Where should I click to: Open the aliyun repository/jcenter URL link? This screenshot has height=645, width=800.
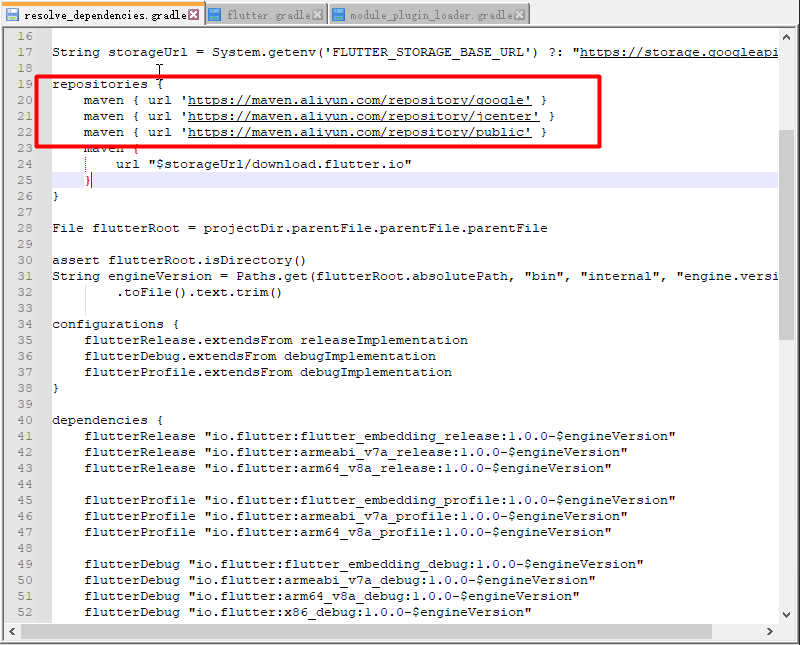point(363,116)
